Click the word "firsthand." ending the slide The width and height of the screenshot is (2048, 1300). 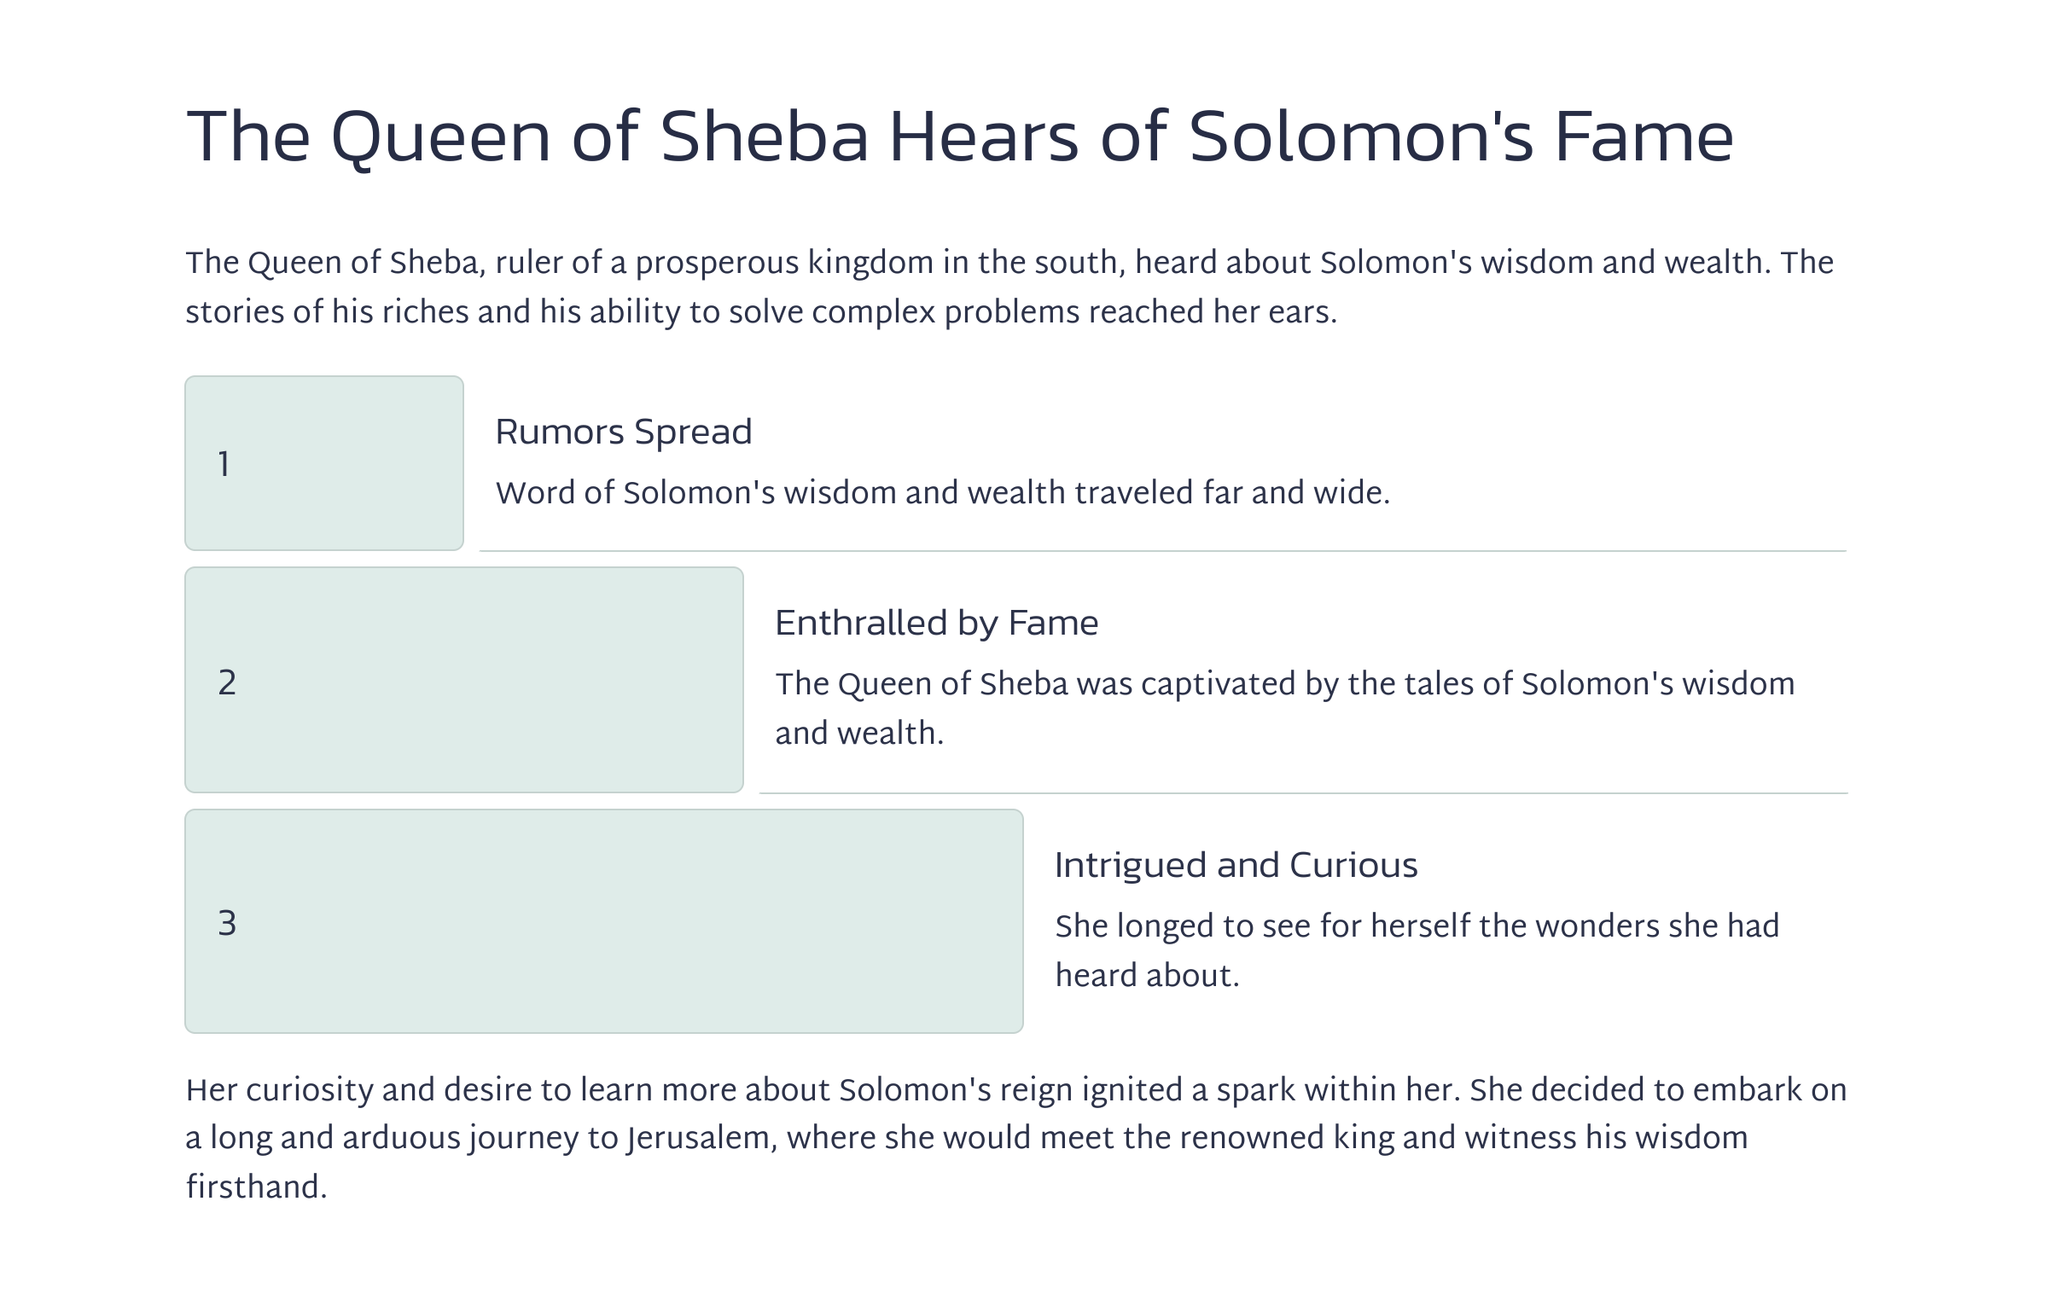tap(256, 1188)
